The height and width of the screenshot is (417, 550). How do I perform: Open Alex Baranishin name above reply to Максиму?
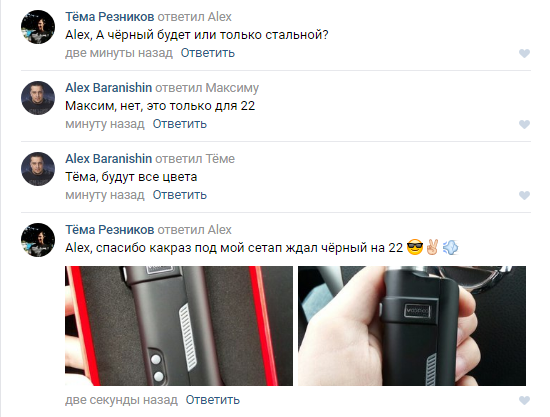pyautogui.click(x=108, y=87)
